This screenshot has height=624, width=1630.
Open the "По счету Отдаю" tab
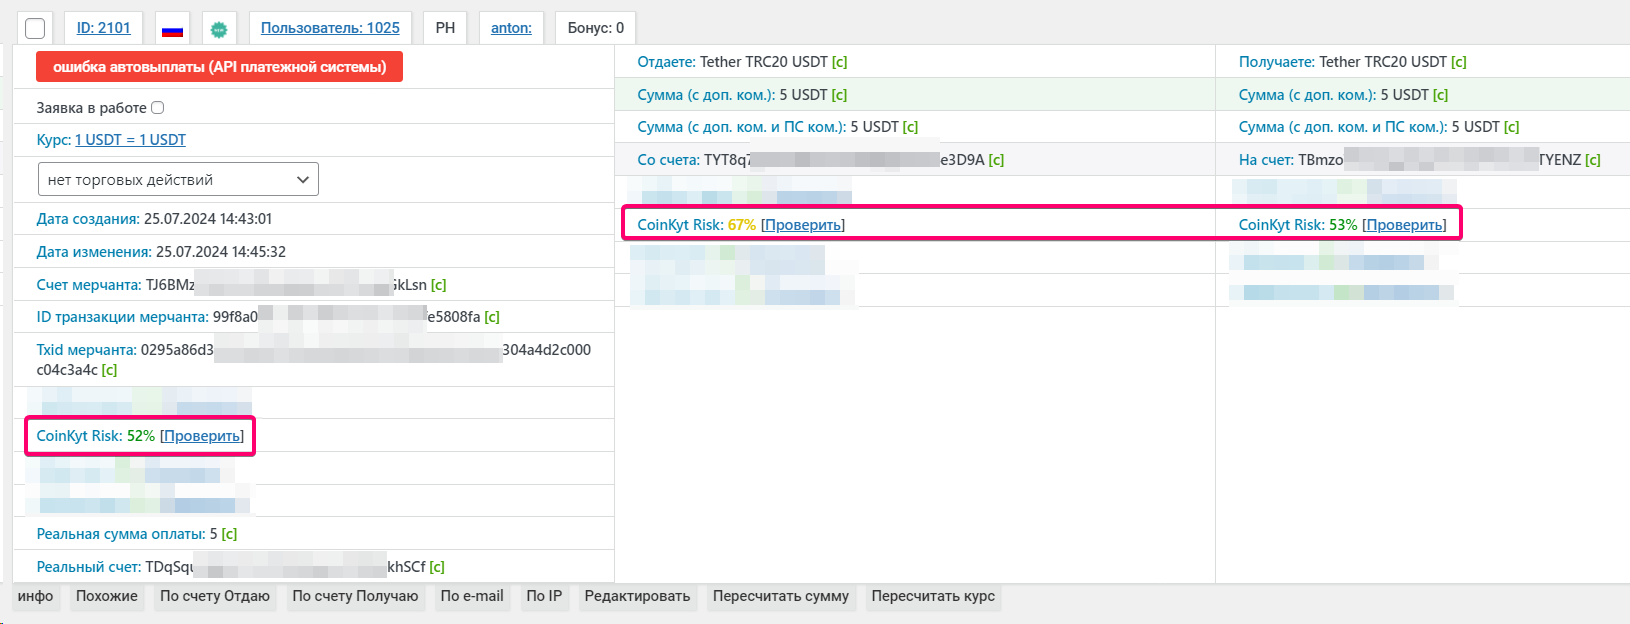coord(215,596)
